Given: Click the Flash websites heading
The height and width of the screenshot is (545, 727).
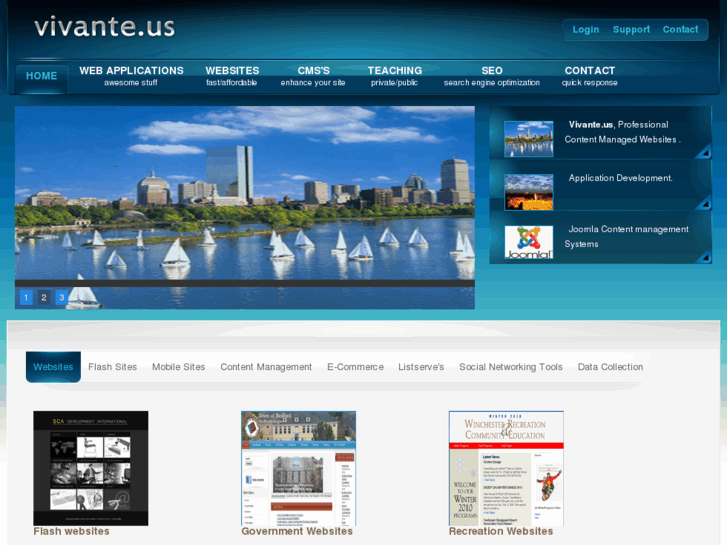Looking at the screenshot, I should [x=71, y=532].
